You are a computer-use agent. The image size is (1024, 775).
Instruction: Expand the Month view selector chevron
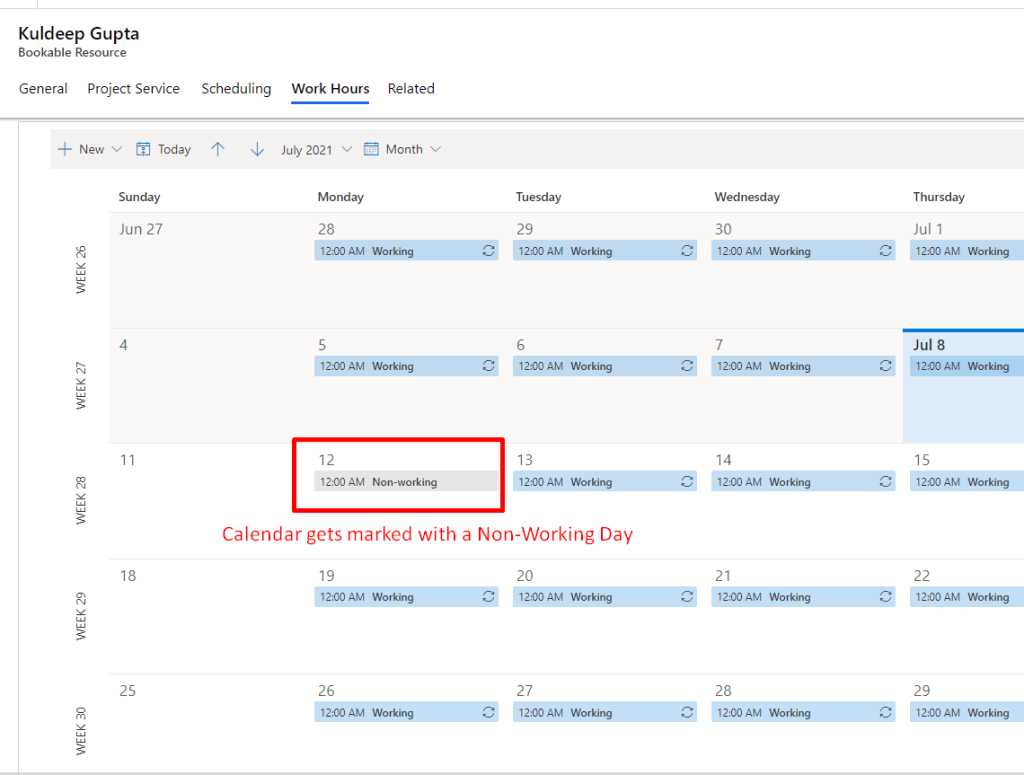tap(436, 149)
